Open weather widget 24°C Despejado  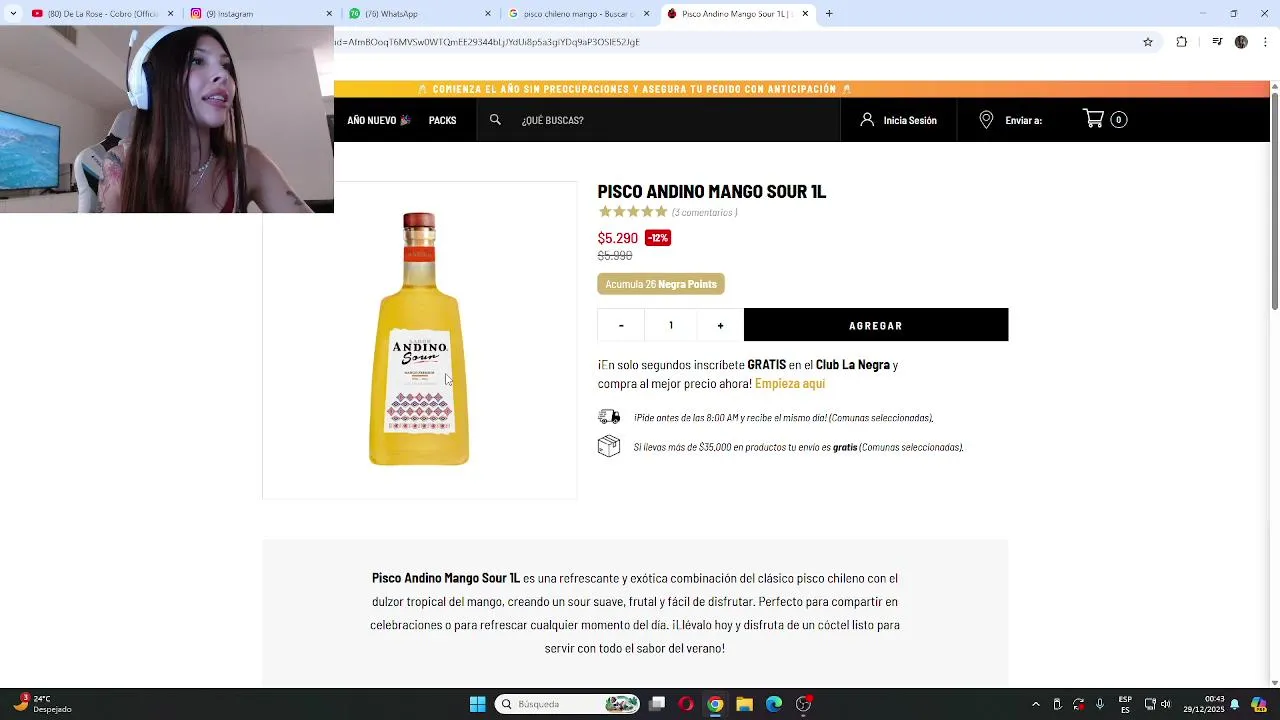pyautogui.click(x=42, y=704)
